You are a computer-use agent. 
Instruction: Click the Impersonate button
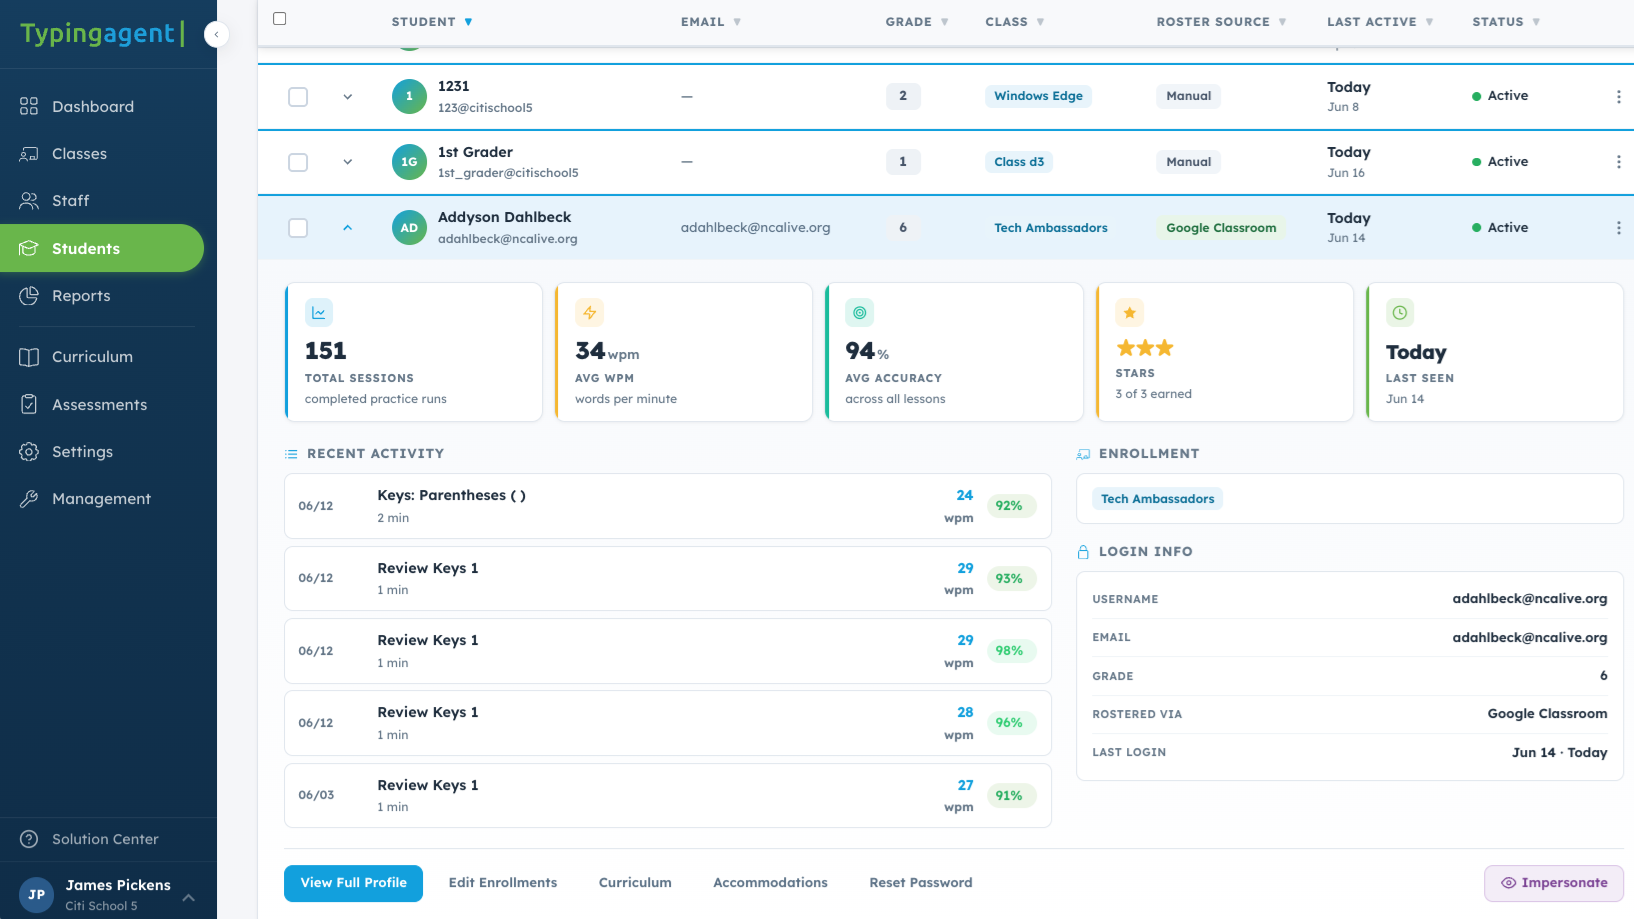tap(1553, 883)
